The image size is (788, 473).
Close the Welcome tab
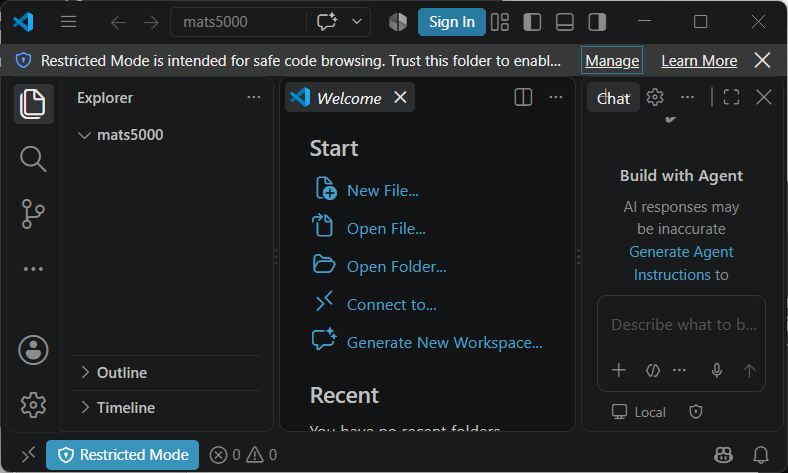(400, 97)
